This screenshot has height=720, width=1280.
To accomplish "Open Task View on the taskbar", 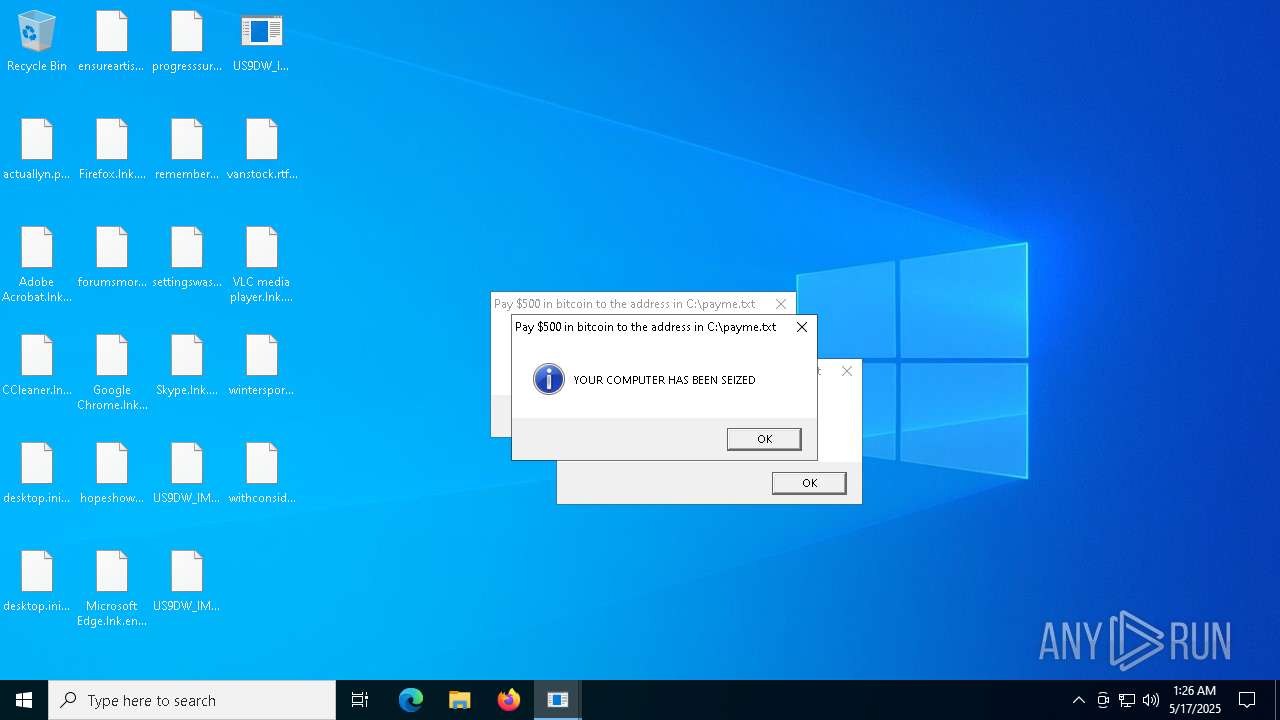I will (x=360, y=700).
